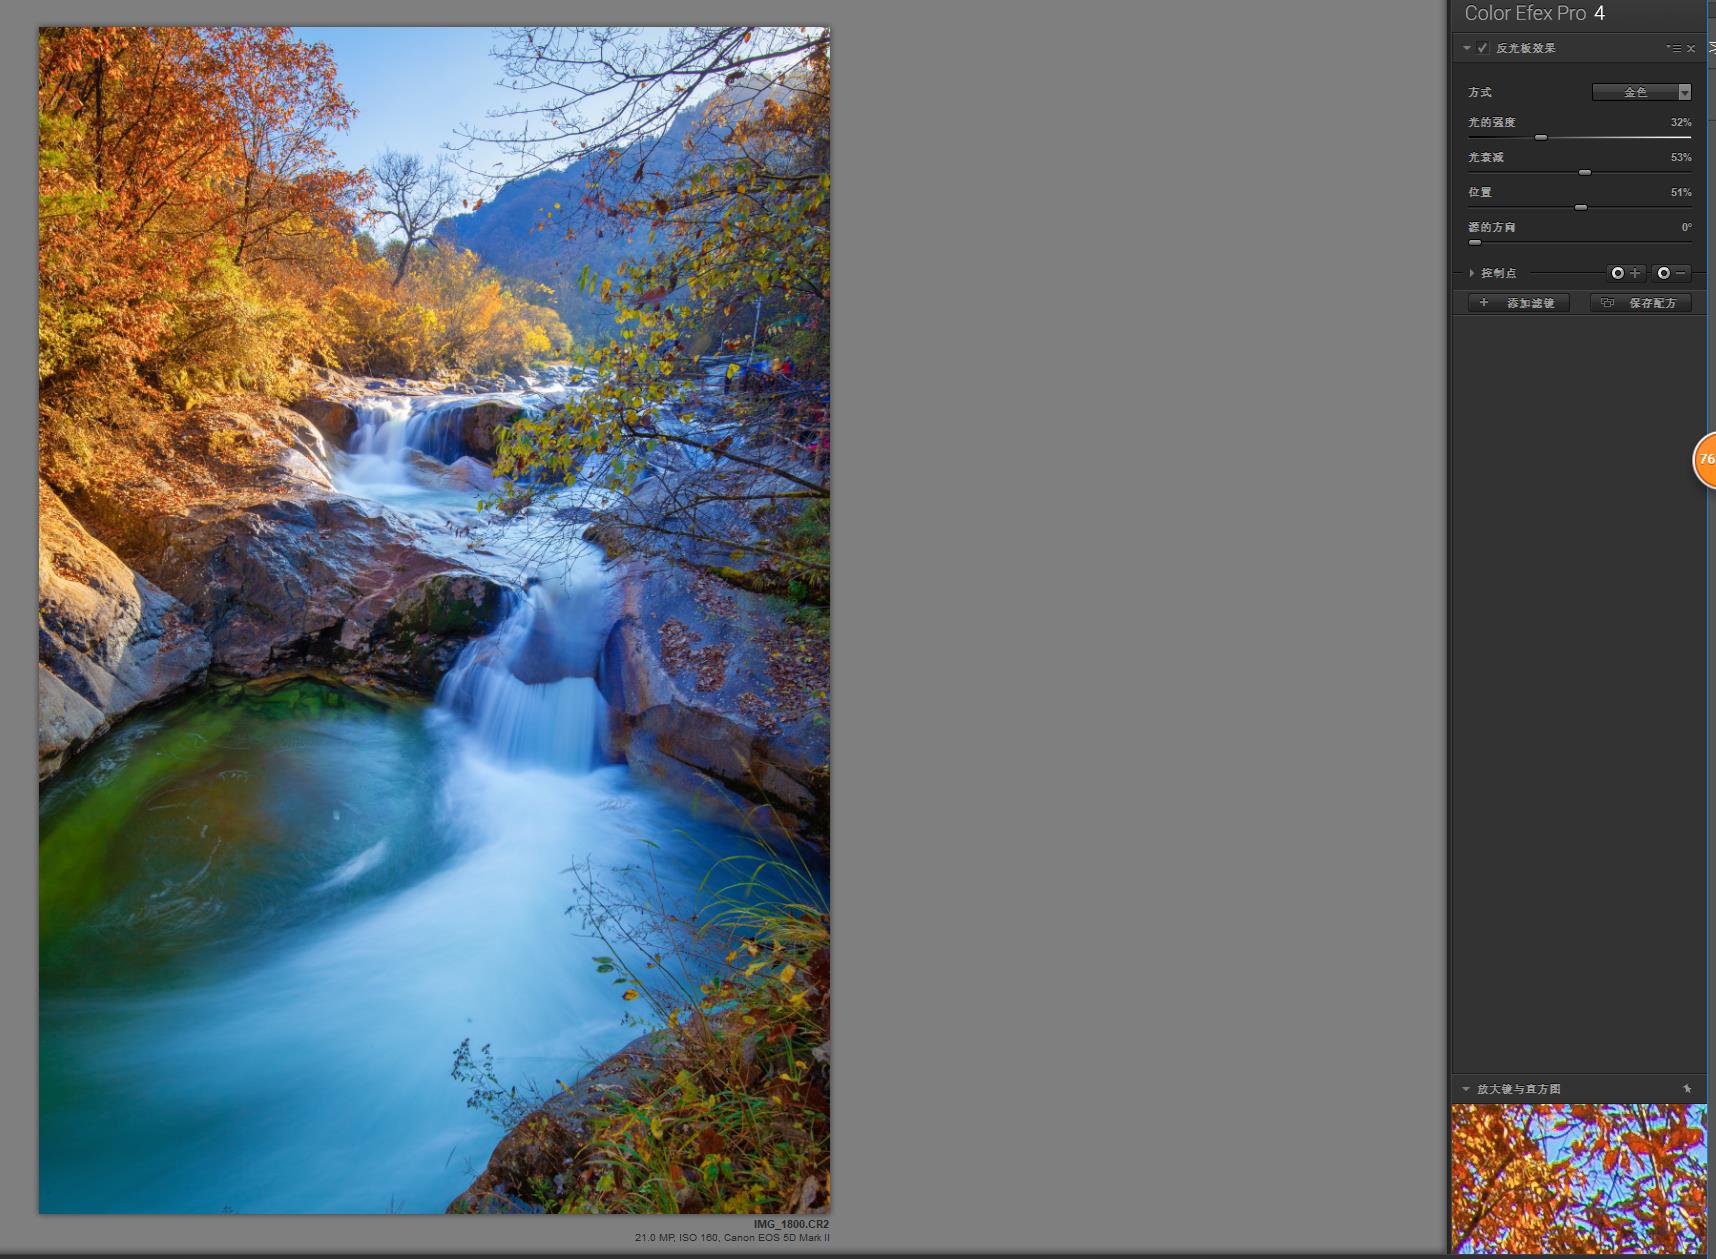
Task: Click the loupe preview thumbnail
Action: (1579, 1179)
